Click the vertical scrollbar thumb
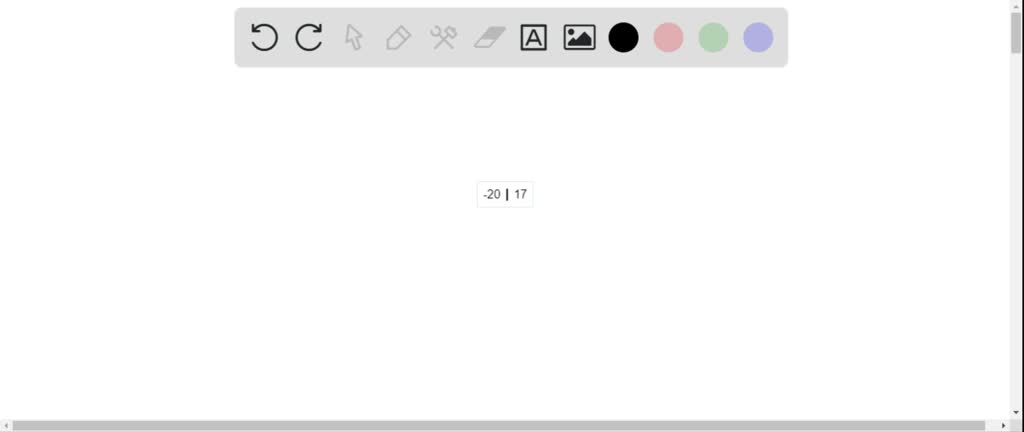The width and height of the screenshot is (1024, 432). pyautogui.click(x=1016, y=31)
